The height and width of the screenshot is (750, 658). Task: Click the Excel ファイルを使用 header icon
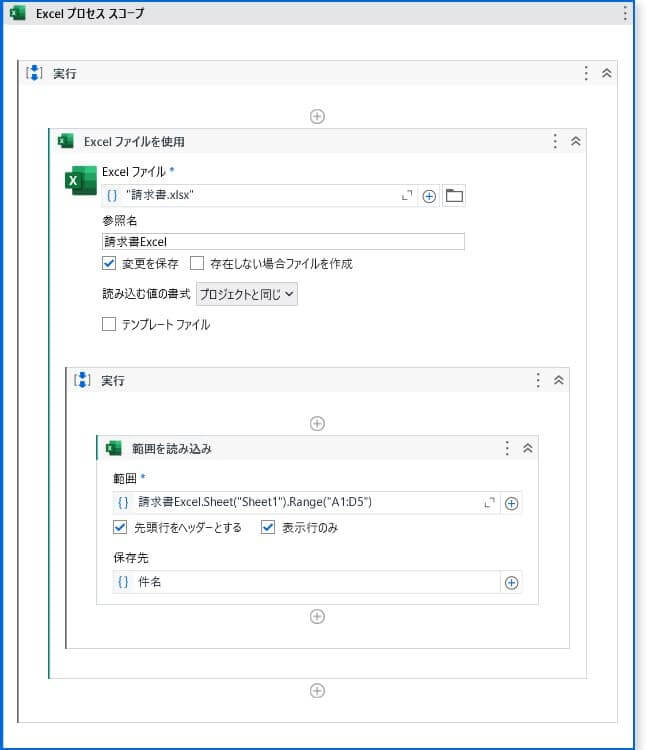[x=66, y=141]
